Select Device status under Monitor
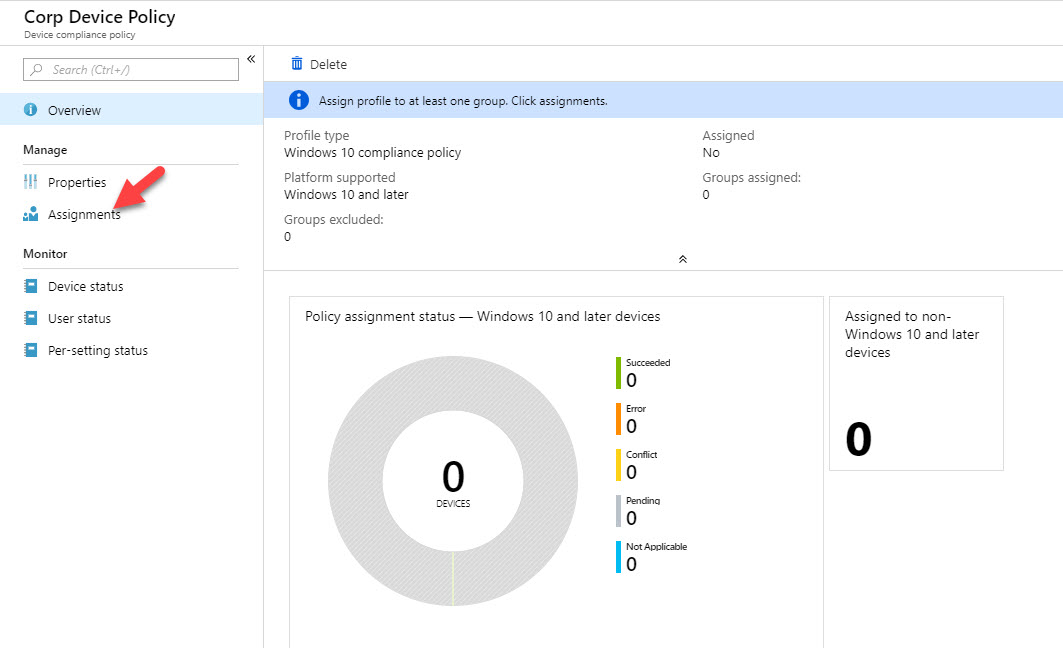This screenshot has height=648, width=1063. 85,286
